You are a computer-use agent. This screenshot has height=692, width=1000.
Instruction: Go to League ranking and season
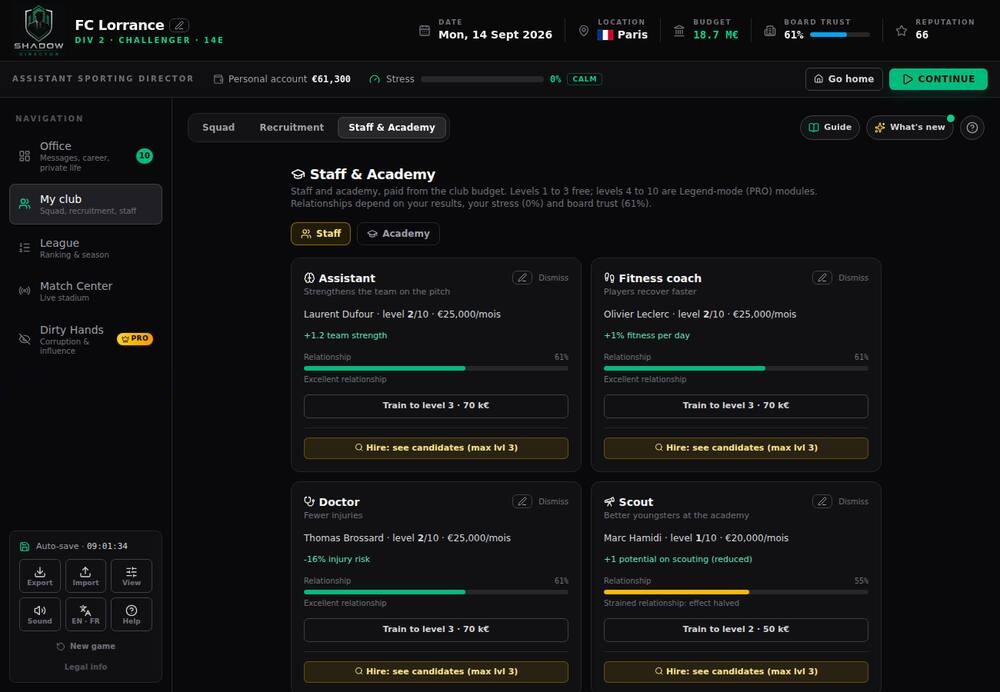pos(85,248)
